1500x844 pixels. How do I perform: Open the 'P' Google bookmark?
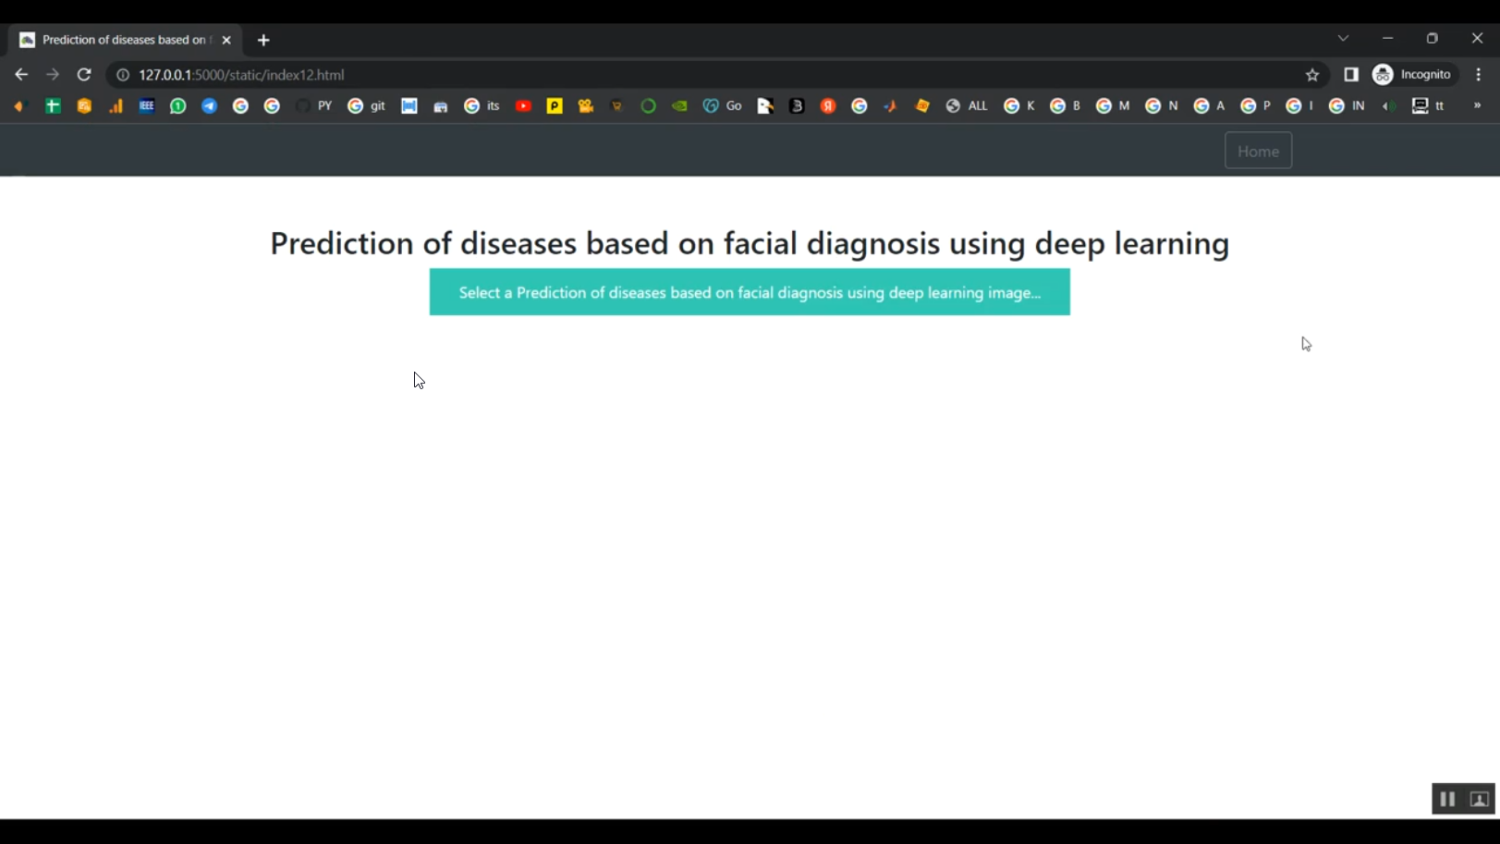[x=1256, y=106]
